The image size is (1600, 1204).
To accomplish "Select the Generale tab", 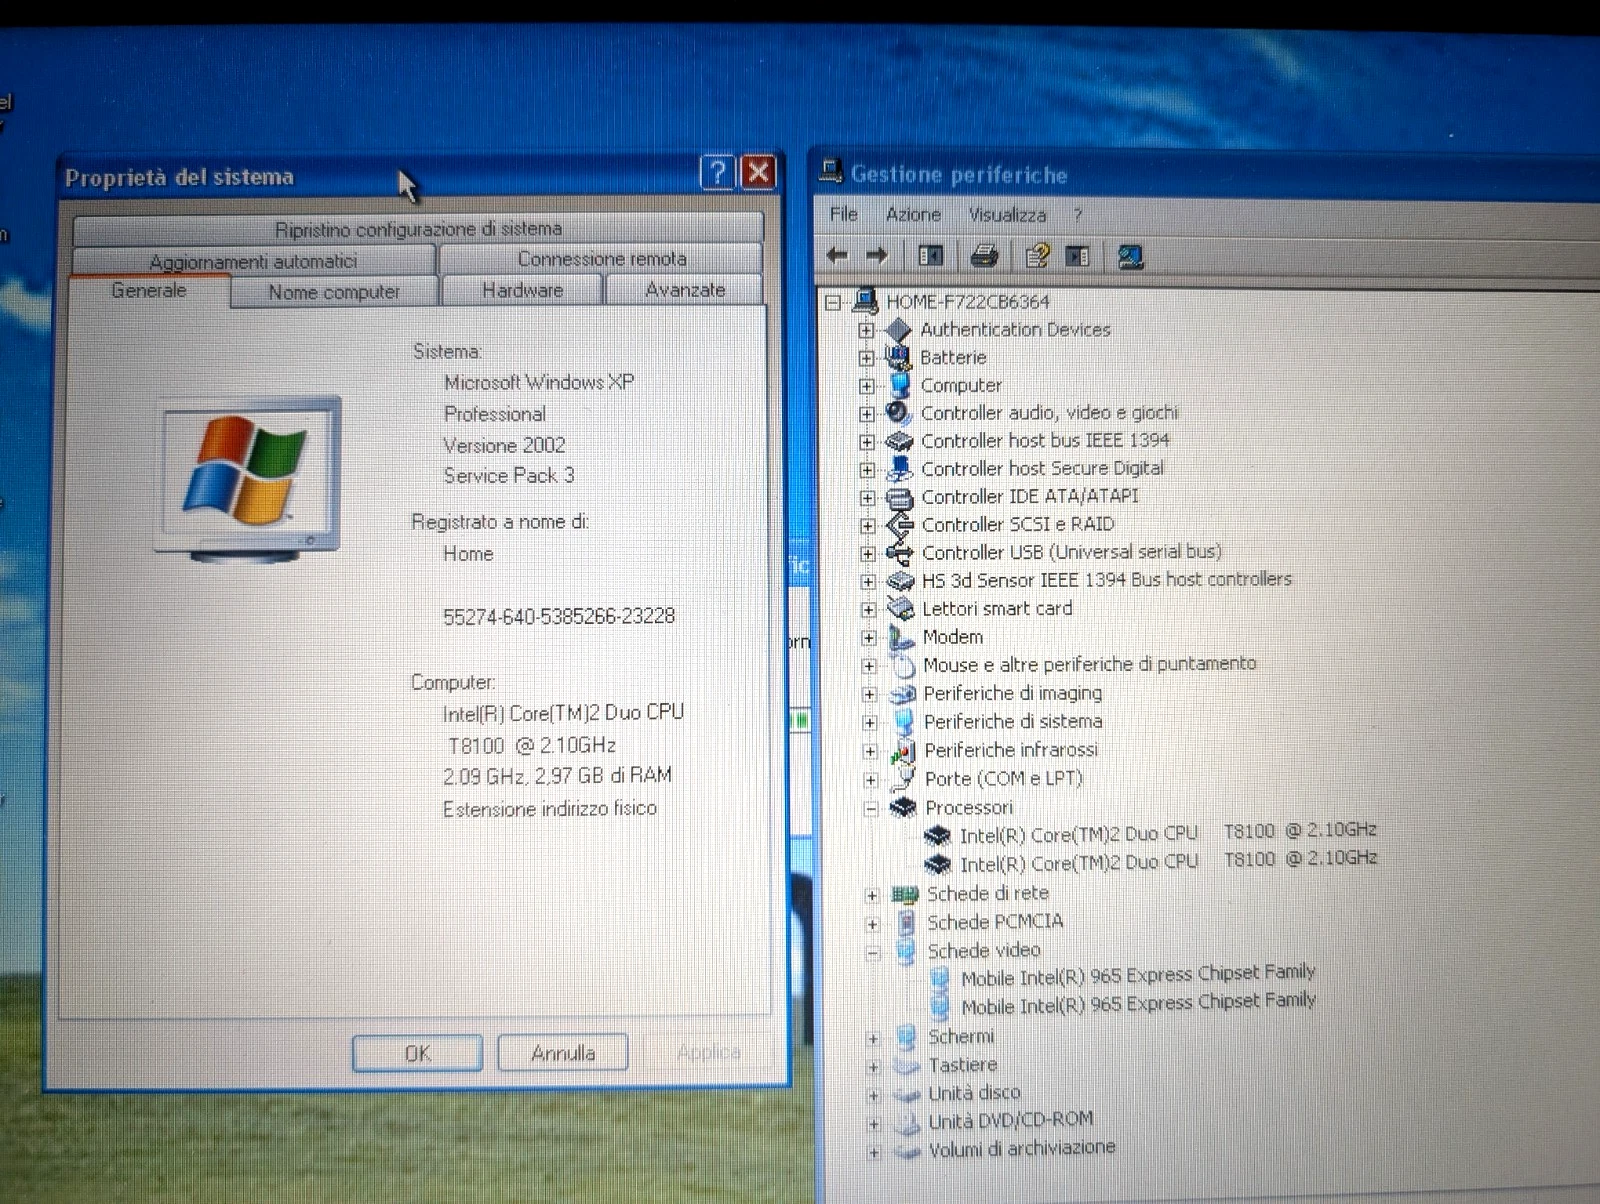I will pos(149,290).
